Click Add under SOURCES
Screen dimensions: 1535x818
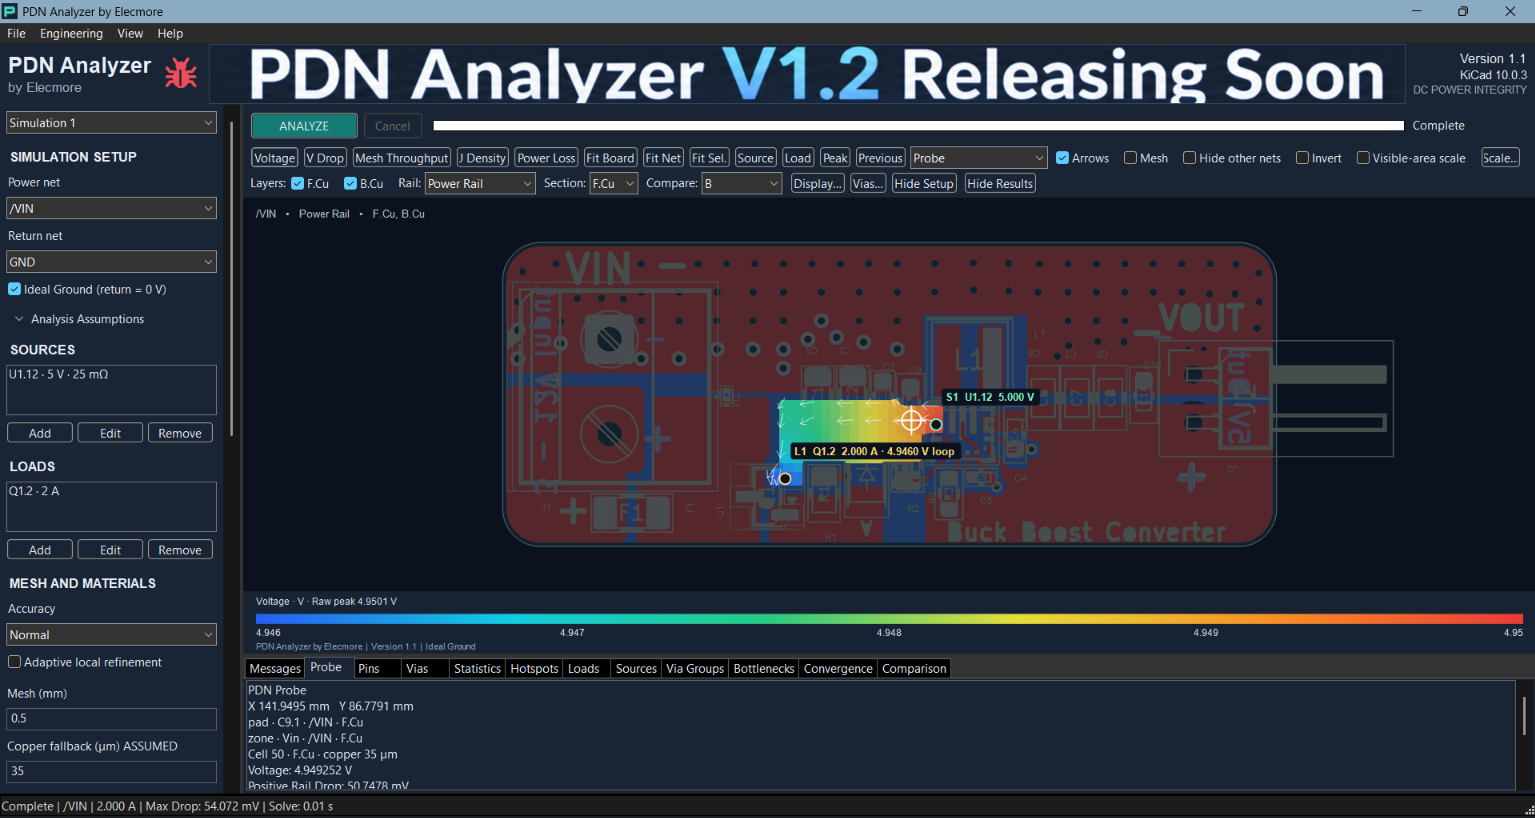(x=40, y=433)
